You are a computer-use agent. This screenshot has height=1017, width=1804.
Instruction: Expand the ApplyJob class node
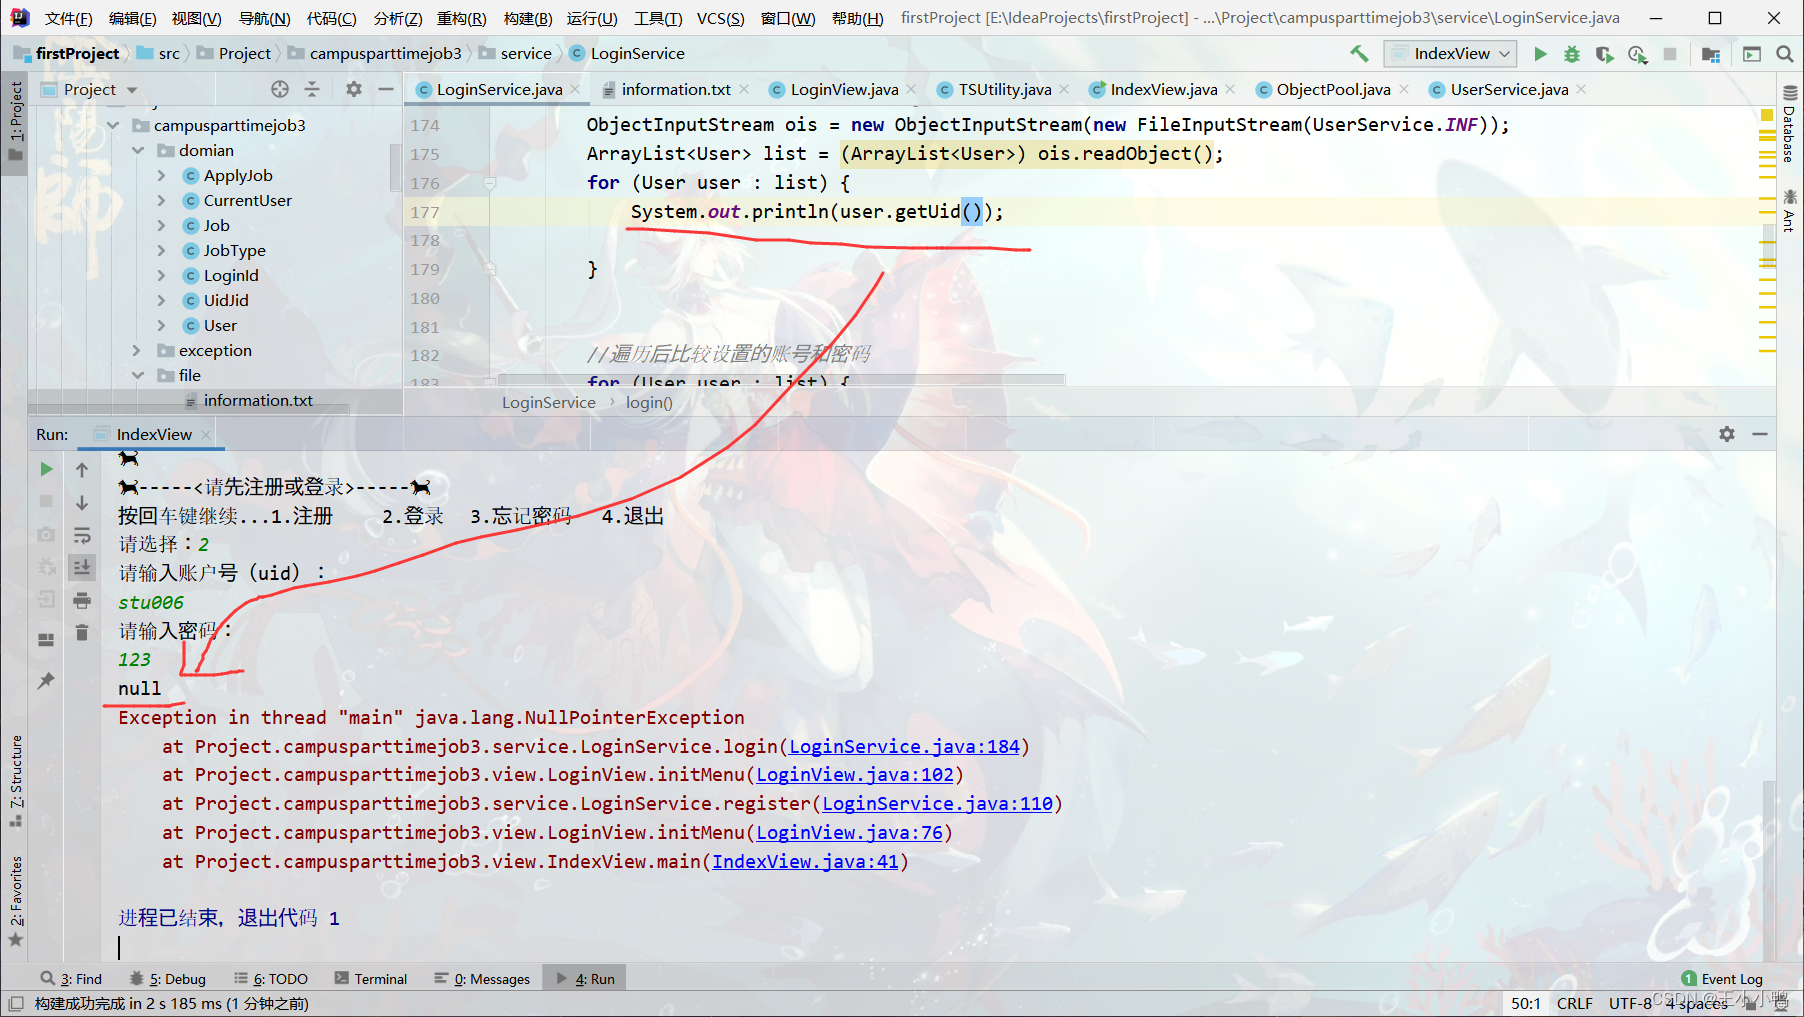161,175
